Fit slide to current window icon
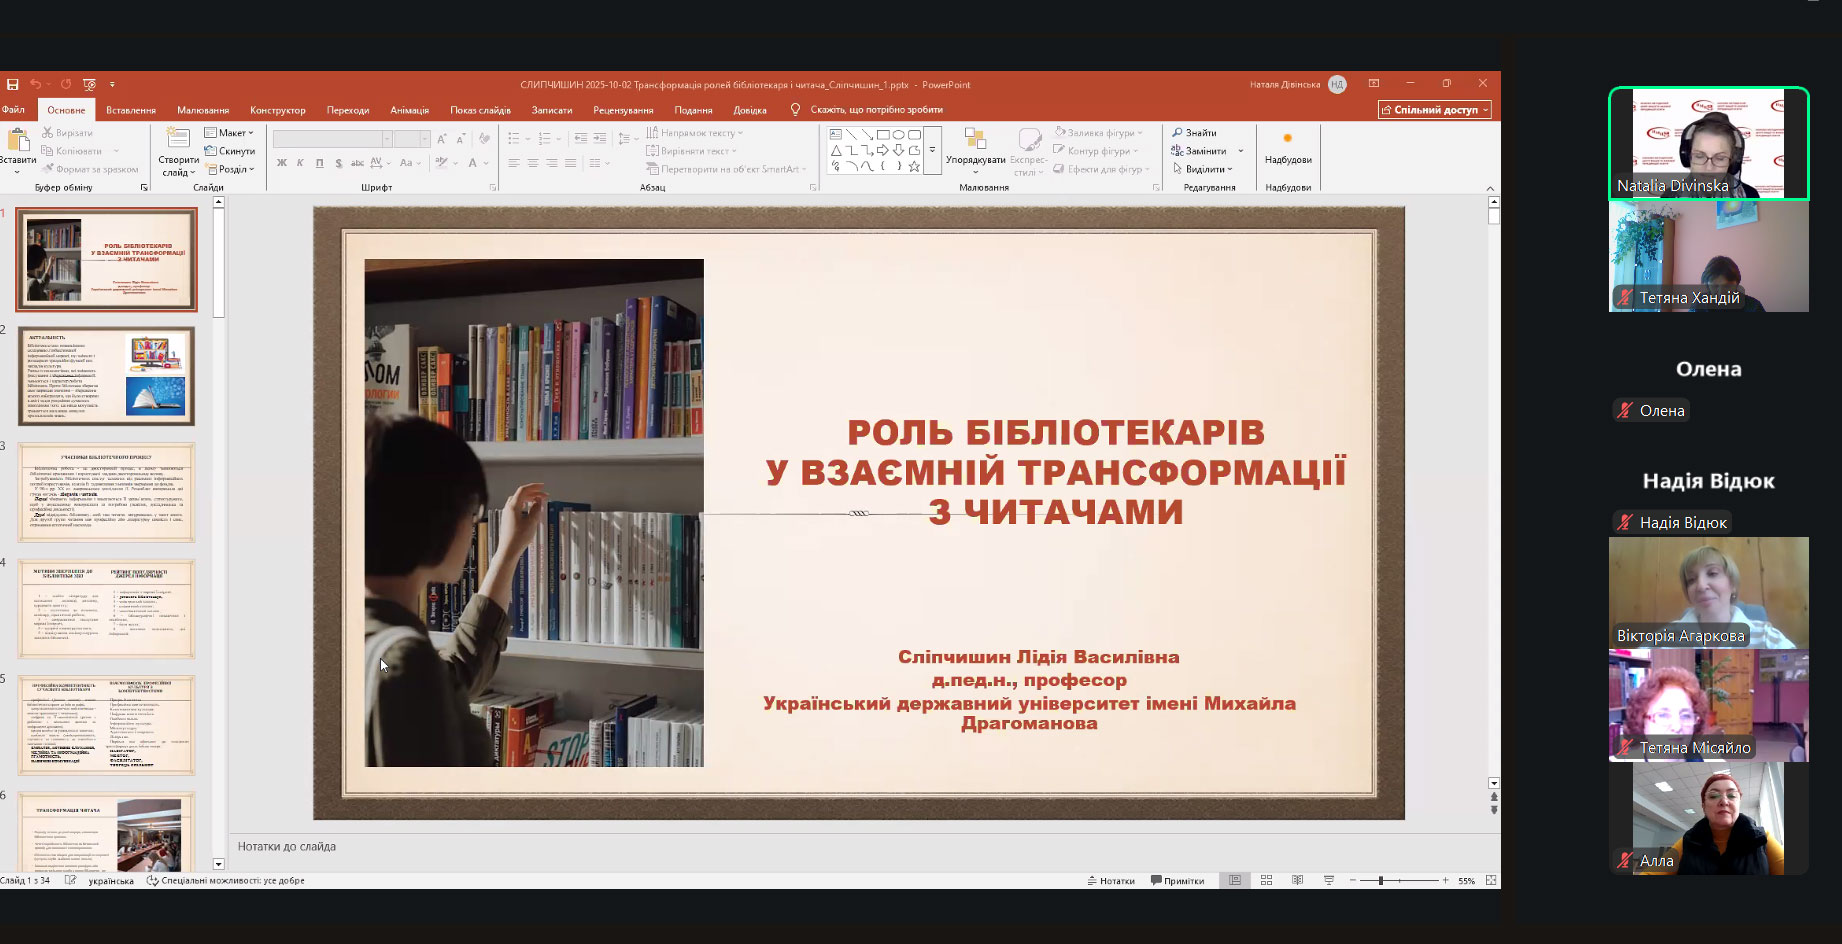This screenshot has width=1842, height=944. pyautogui.click(x=1491, y=880)
